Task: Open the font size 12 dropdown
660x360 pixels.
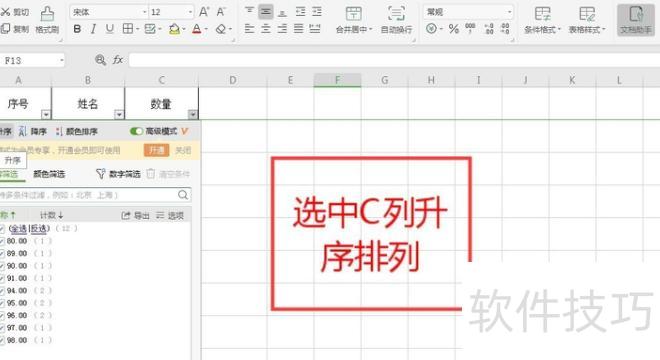Action: coord(190,12)
